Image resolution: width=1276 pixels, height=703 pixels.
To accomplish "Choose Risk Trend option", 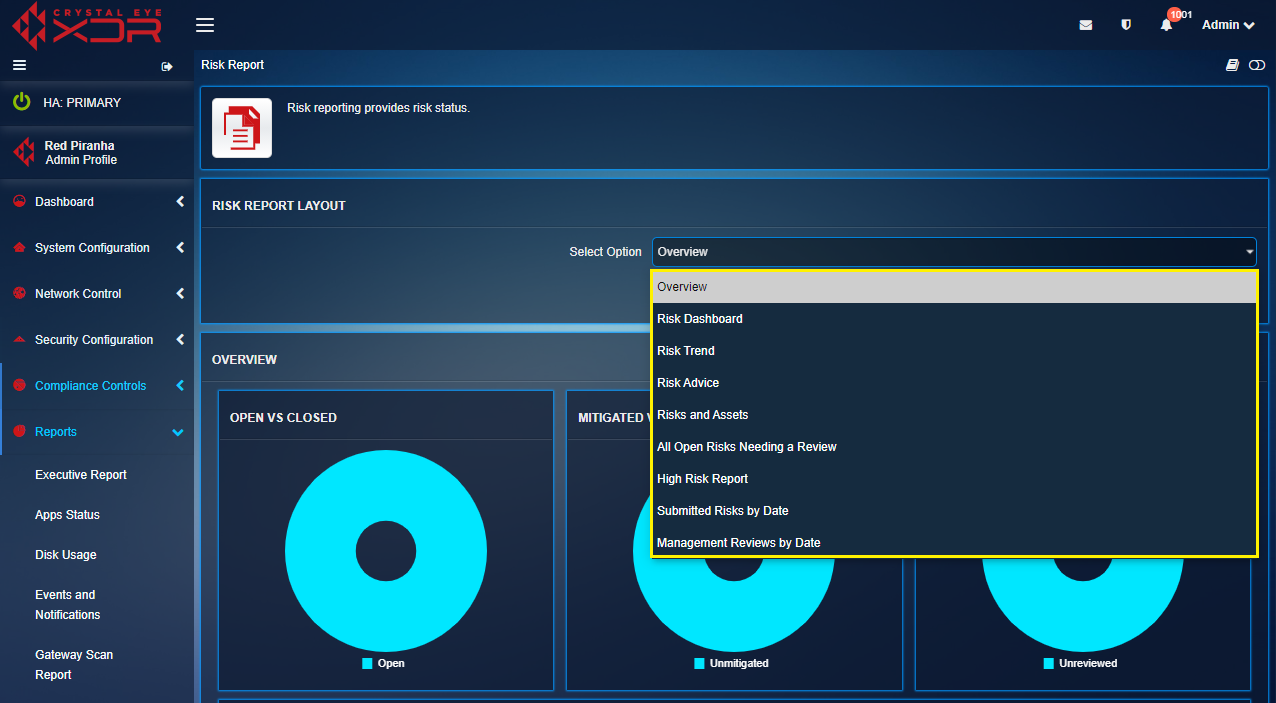I will [954, 351].
